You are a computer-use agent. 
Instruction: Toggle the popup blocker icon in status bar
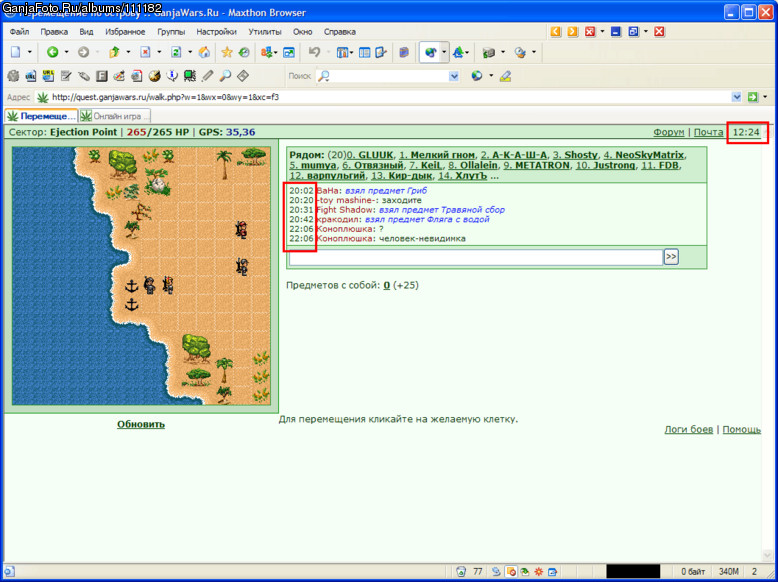tap(510, 571)
